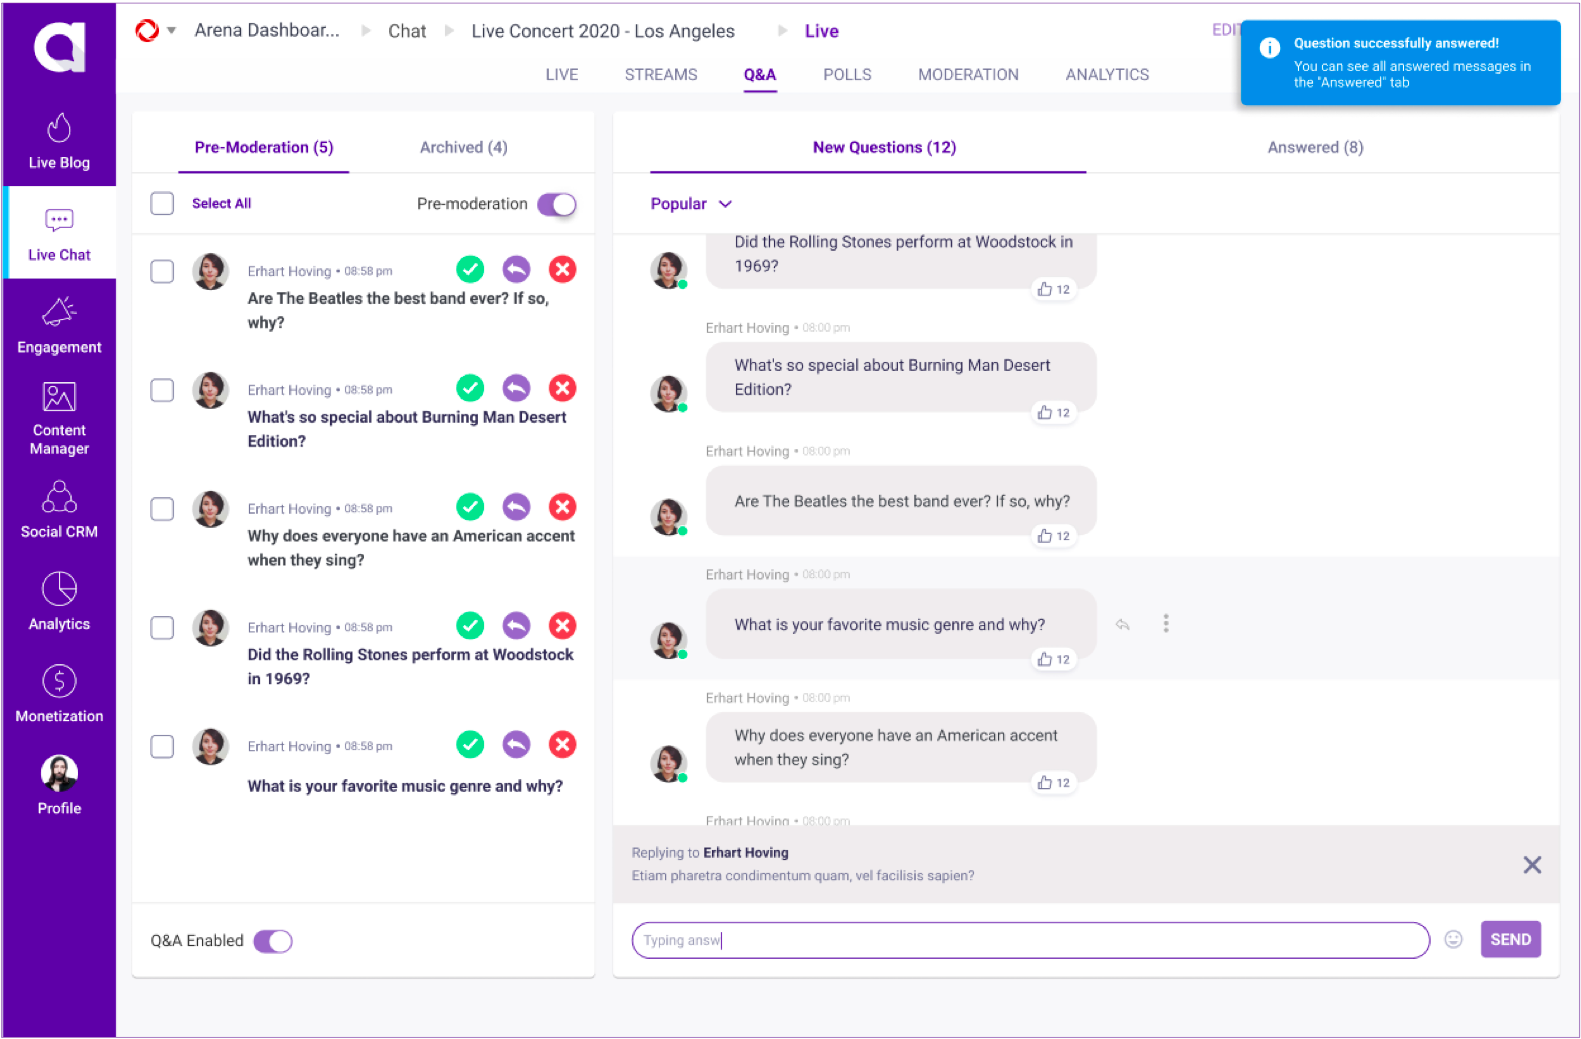Open Live Blog in sidebar
The image size is (1581, 1039).
59,141
